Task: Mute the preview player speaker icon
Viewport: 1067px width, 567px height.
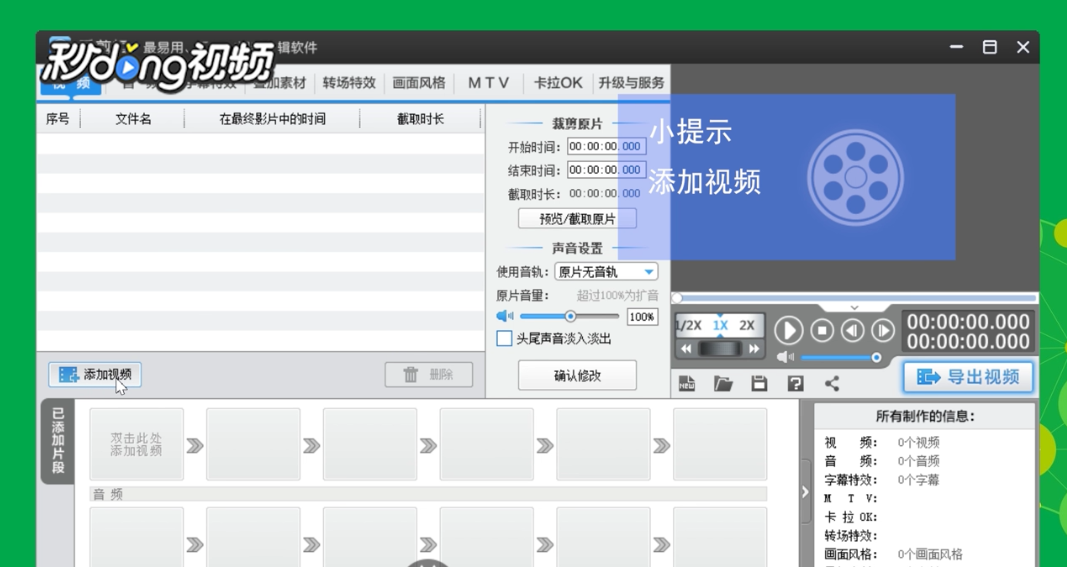Action: 785,357
